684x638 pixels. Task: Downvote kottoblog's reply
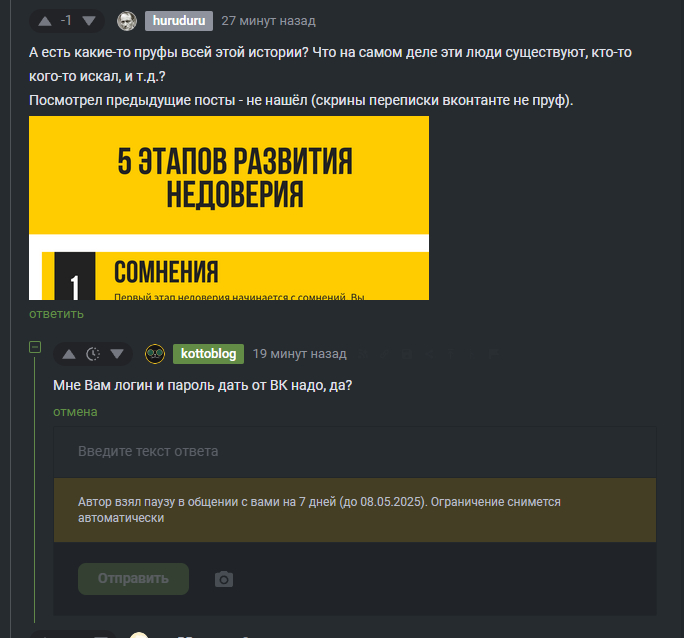(117, 354)
